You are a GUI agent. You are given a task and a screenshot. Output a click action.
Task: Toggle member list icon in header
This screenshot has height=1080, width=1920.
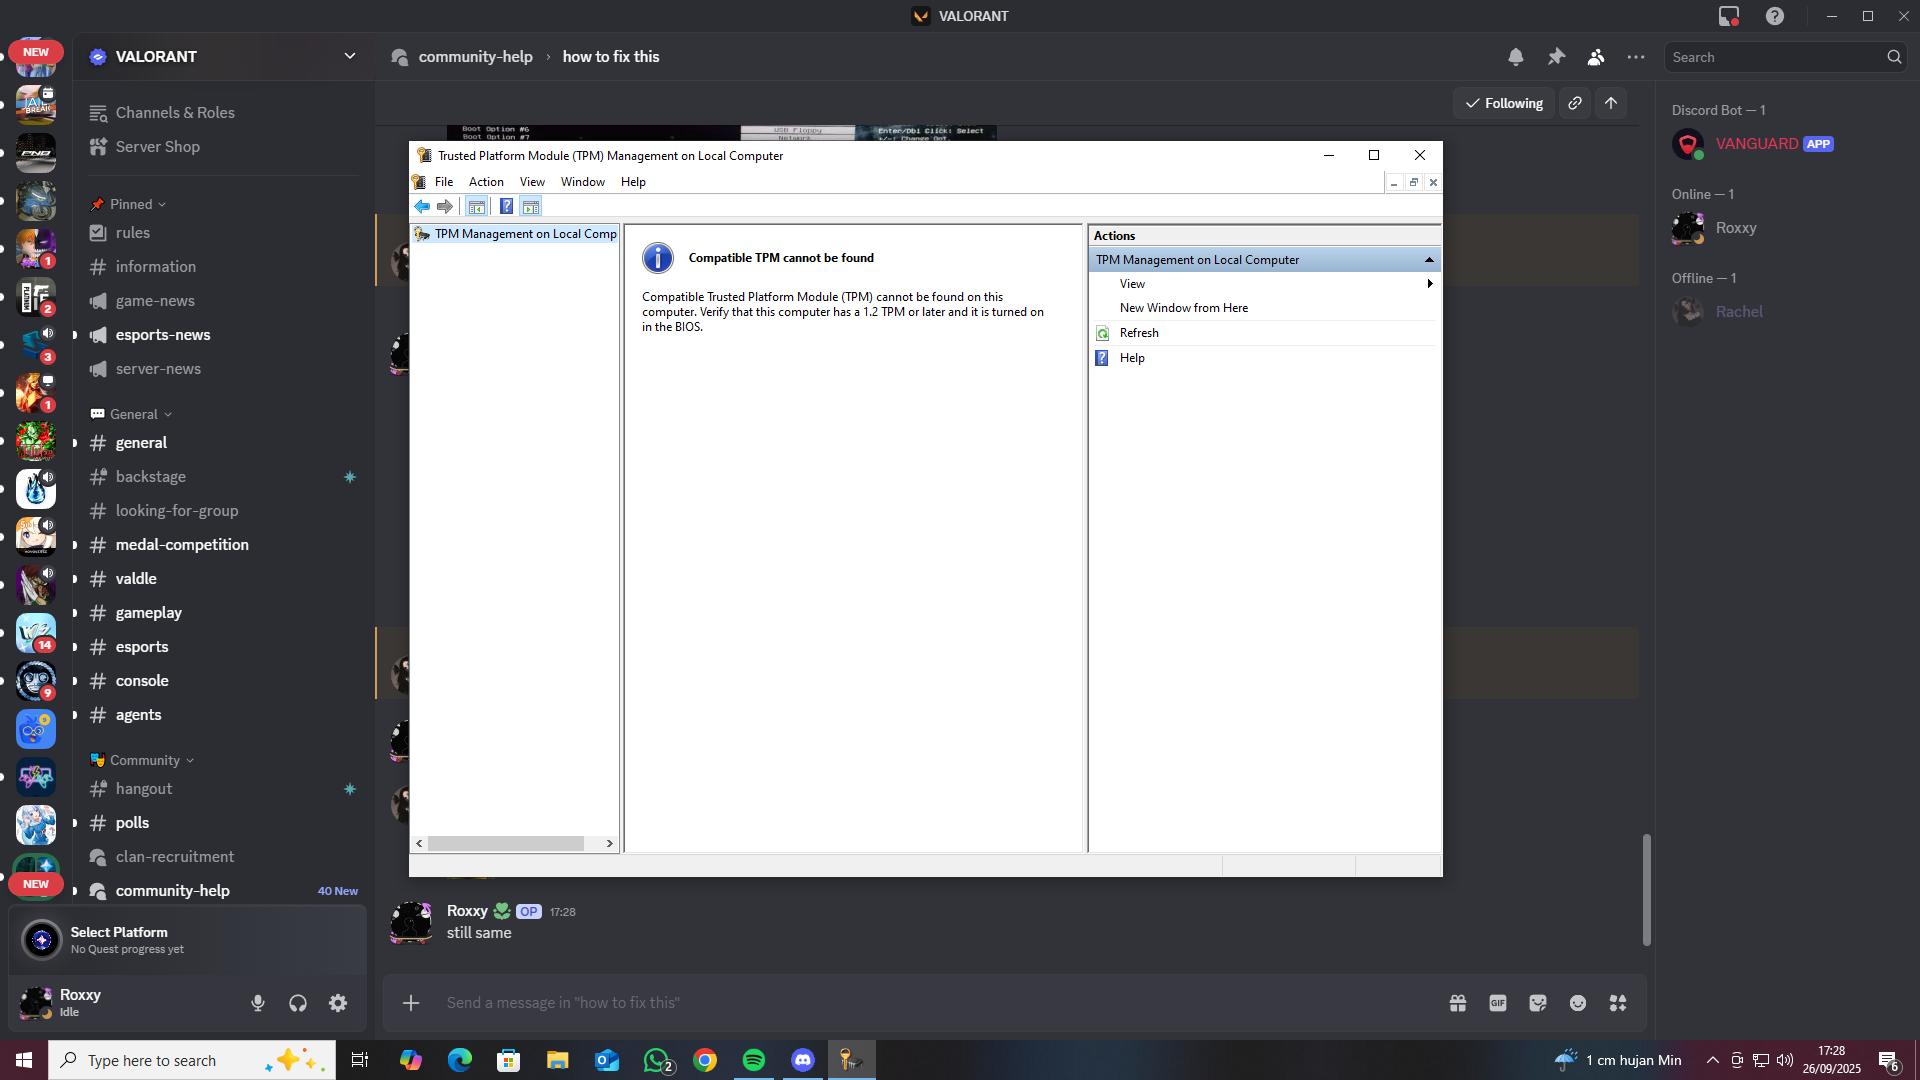click(x=1596, y=57)
